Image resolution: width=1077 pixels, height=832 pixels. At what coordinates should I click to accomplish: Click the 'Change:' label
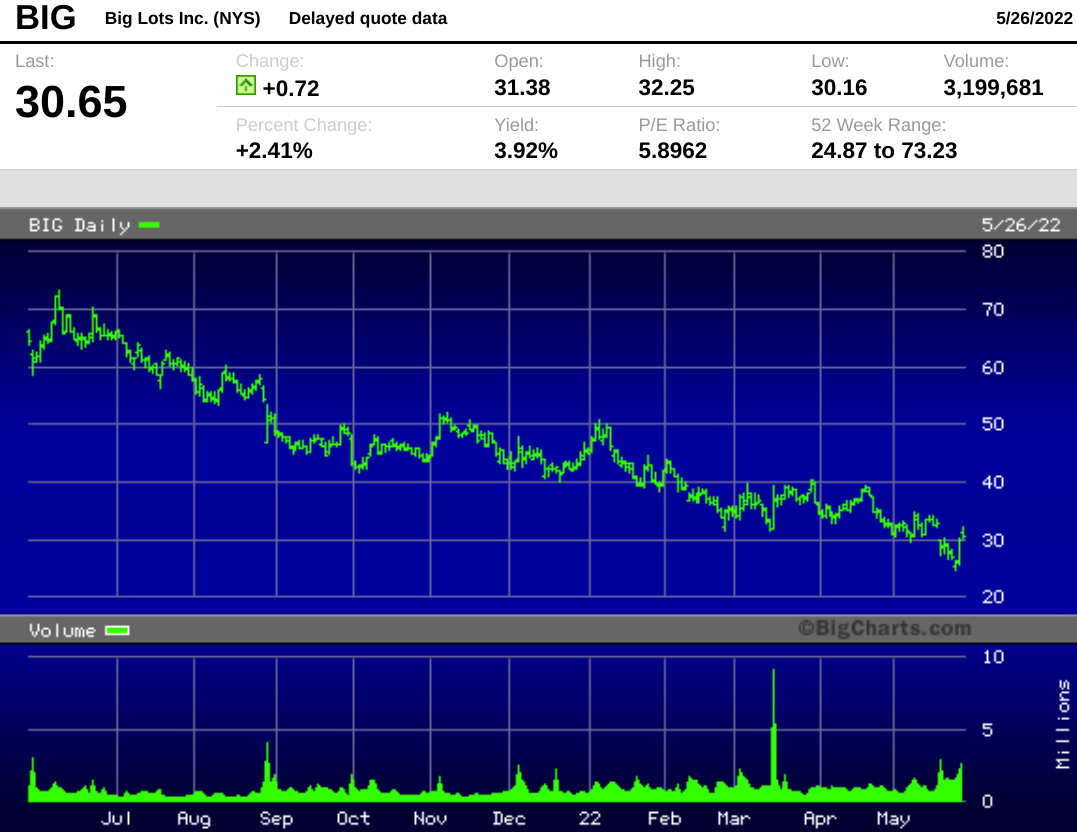tap(269, 61)
